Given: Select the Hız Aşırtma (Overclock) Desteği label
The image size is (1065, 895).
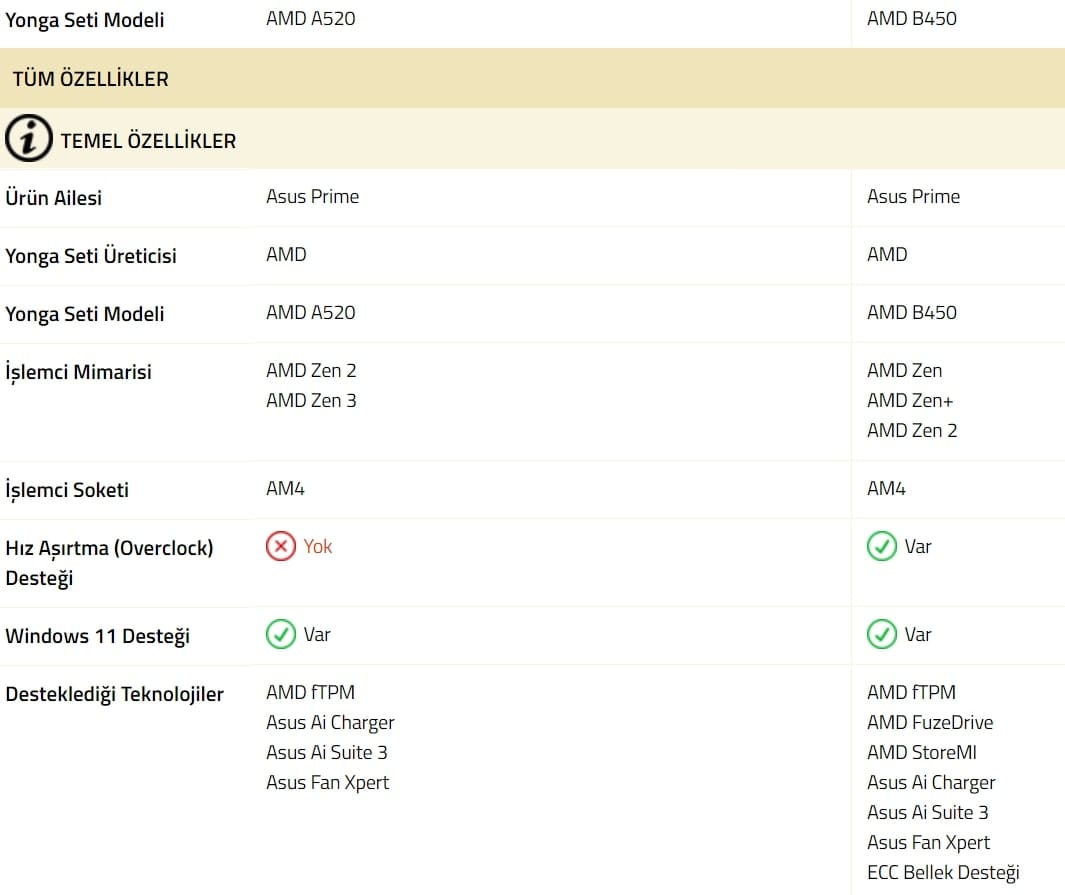Looking at the screenshot, I should coord(109,562).
